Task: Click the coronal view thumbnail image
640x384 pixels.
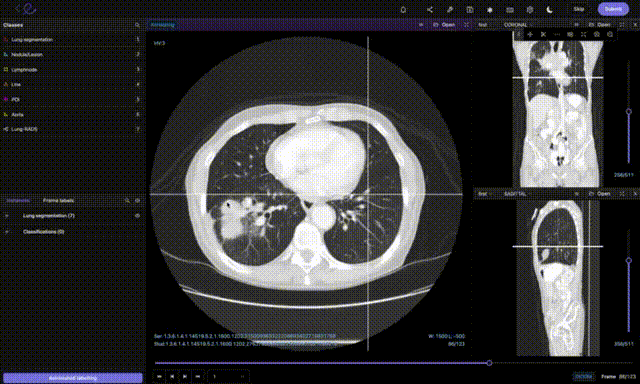Action: pyautogui.click(x=558, y=110)
